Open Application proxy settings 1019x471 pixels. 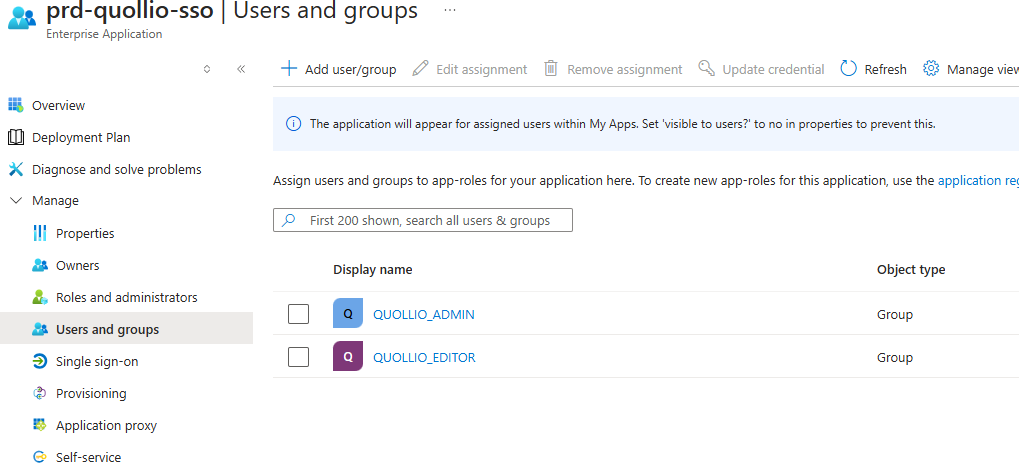coord(106,426)
